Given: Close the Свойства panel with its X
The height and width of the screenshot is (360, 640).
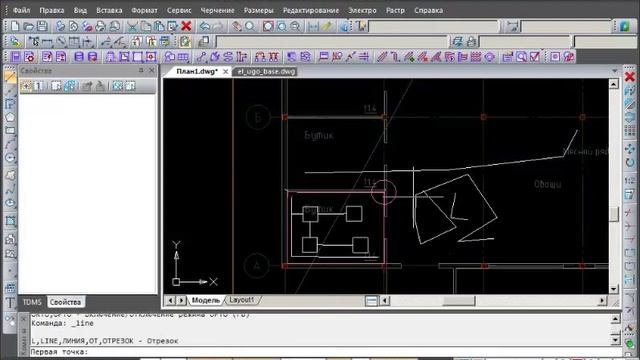Looking at the screenshot, I should point(152,70).
